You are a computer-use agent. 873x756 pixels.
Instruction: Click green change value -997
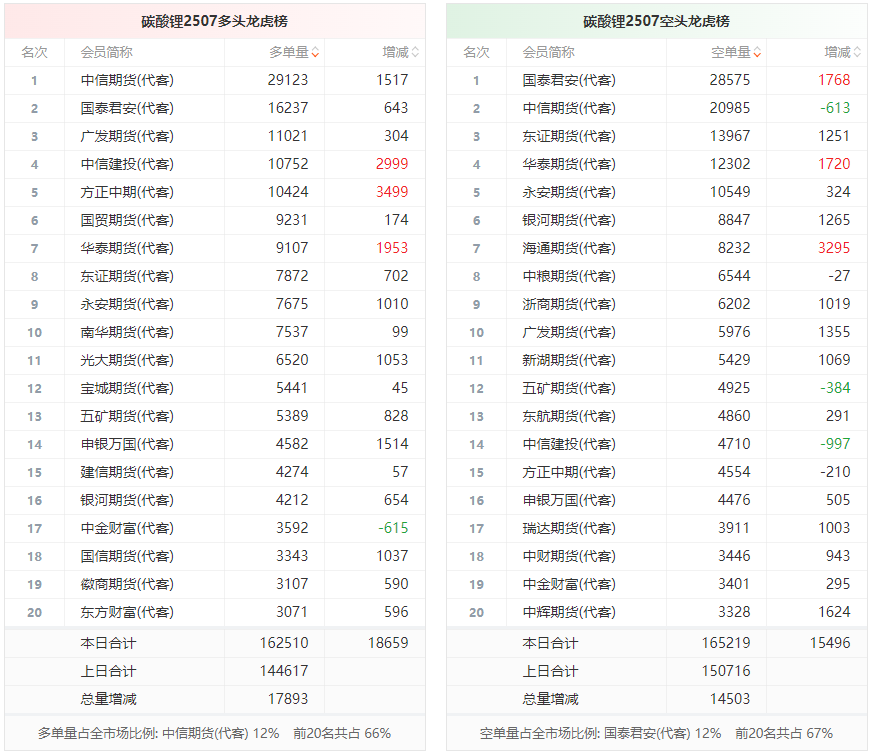835,444
